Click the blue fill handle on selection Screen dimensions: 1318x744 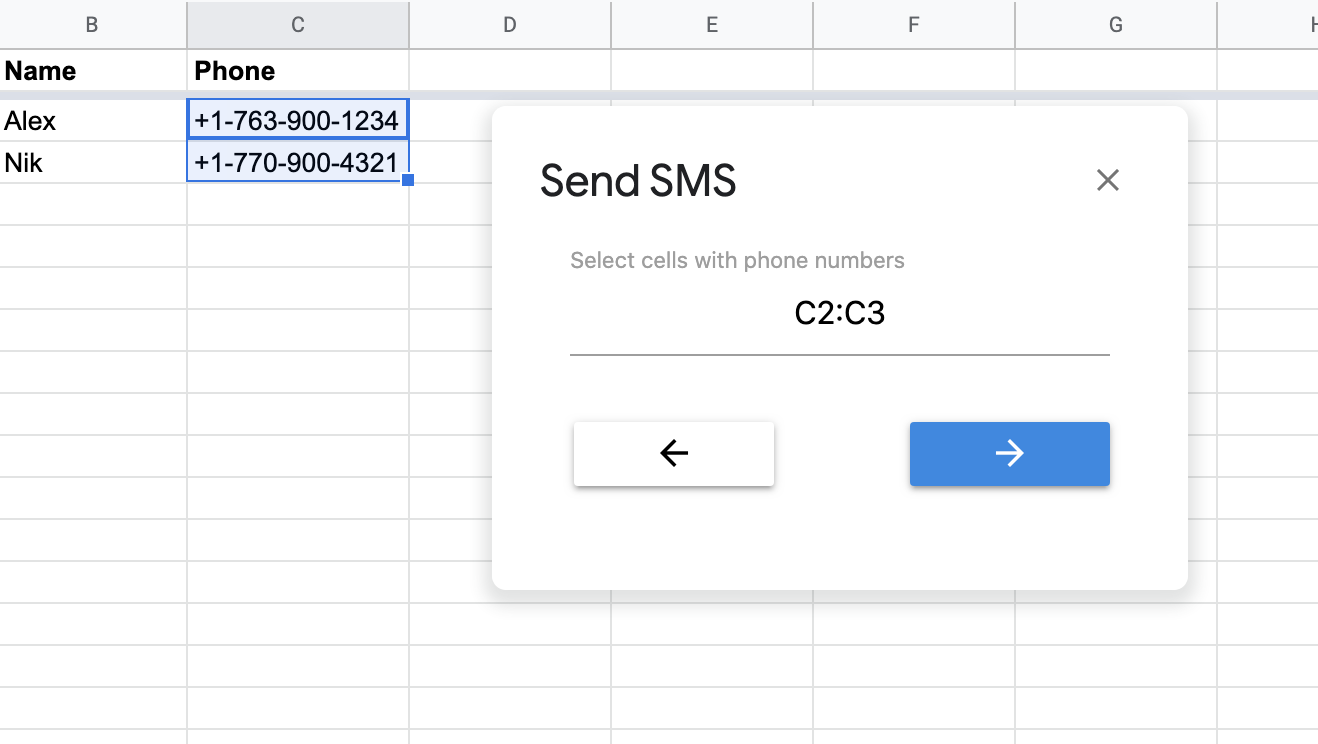[407, 179]
